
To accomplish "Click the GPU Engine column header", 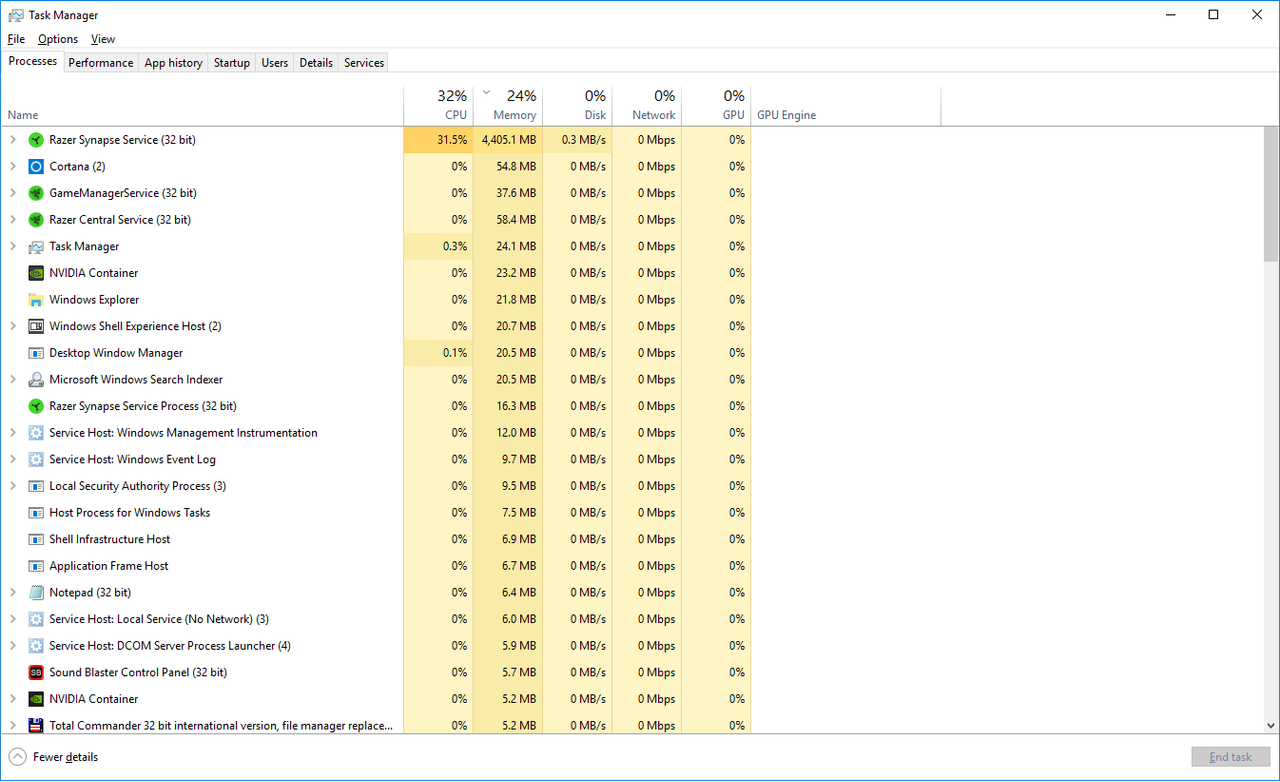I will point(846,105).
